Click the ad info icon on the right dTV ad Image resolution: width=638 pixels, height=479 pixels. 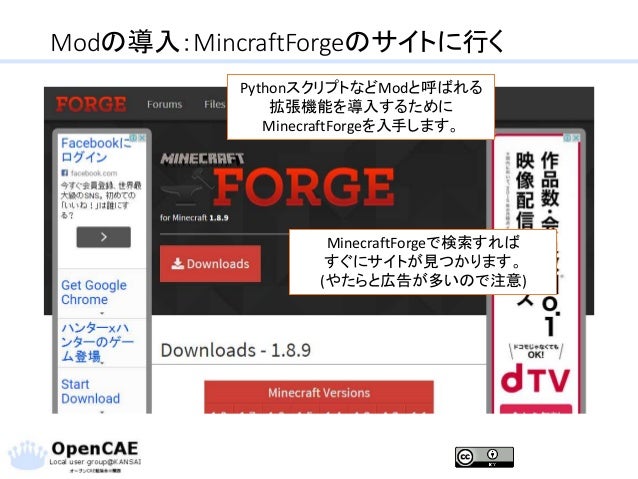pyautogui.click(x=567, y=138)
